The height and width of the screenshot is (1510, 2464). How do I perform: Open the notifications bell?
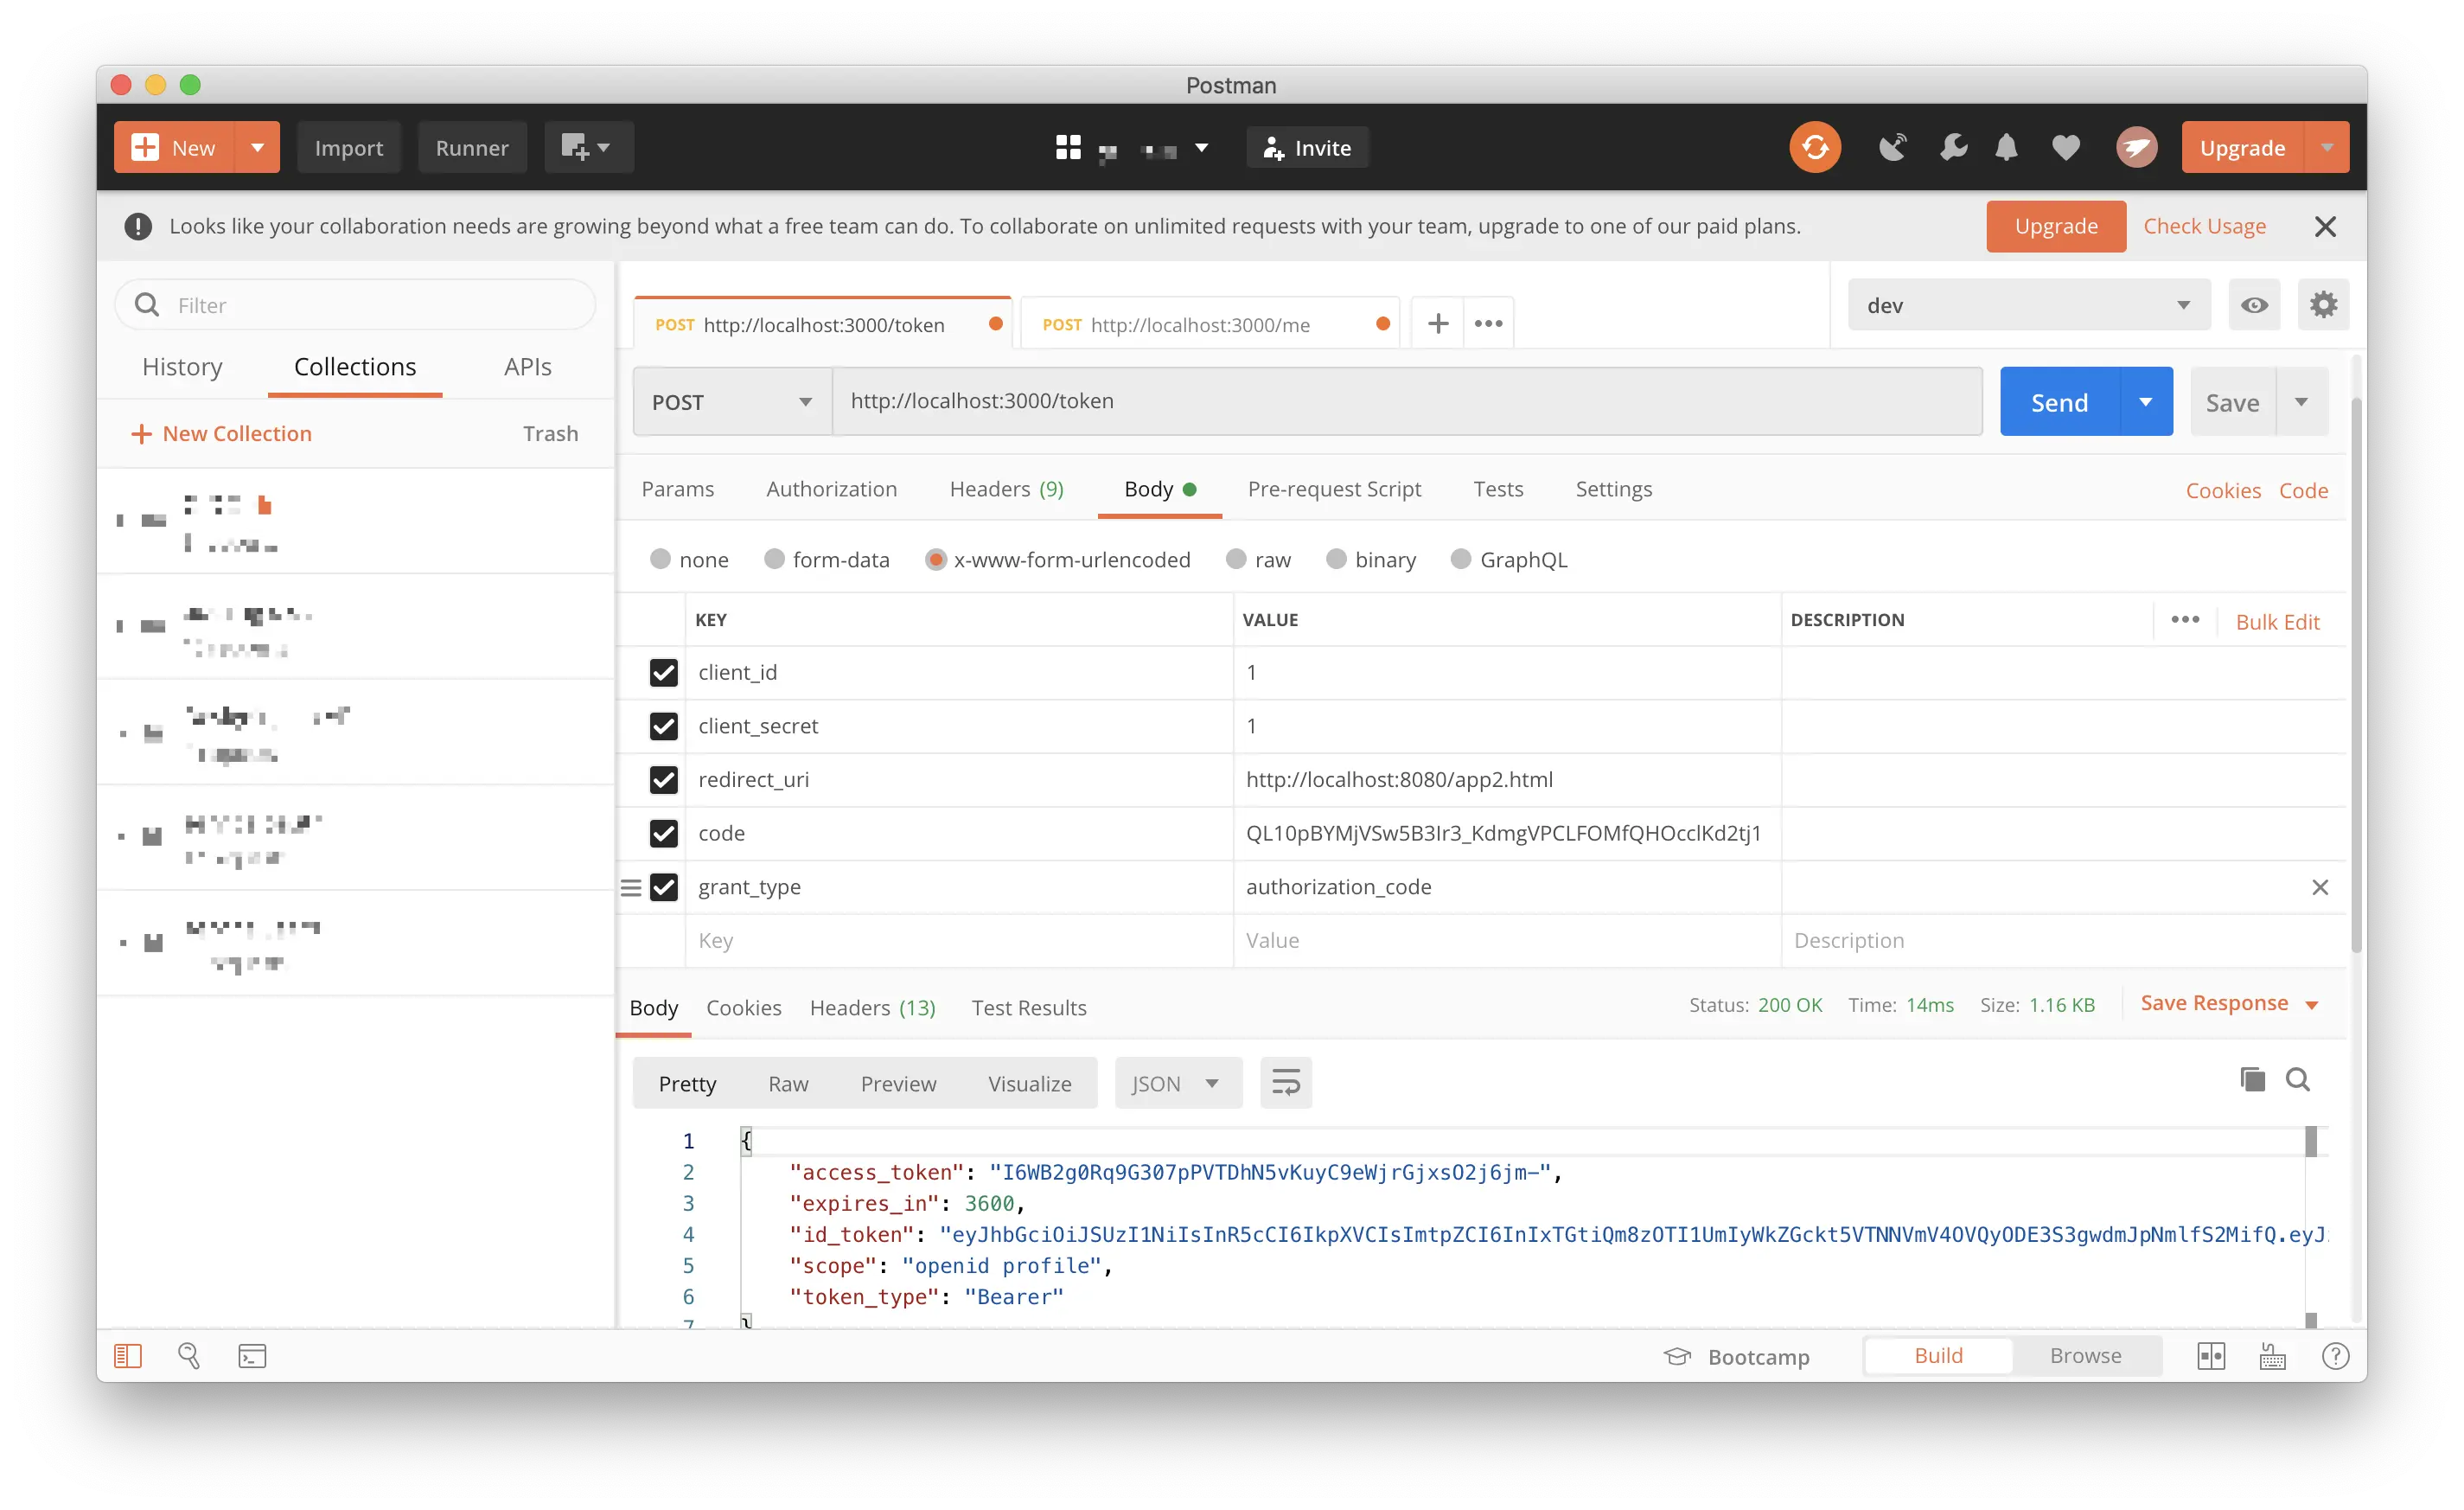[x=2005, y=148]
